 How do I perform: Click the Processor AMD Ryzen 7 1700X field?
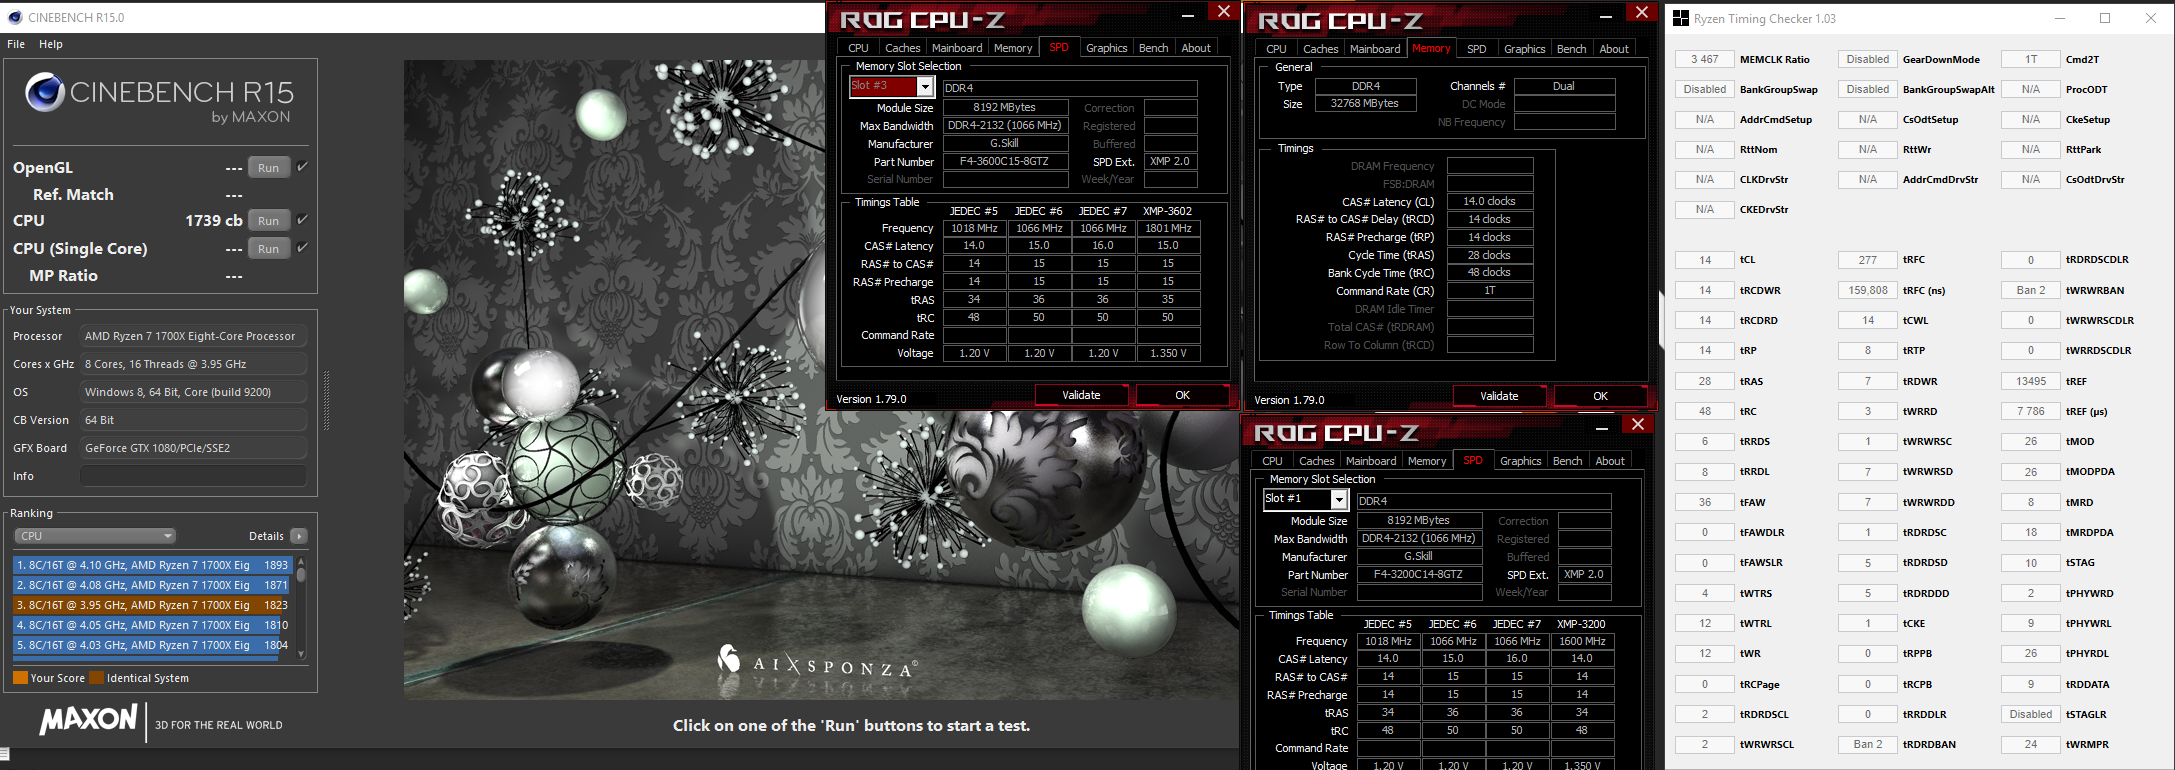click(193, 336)
